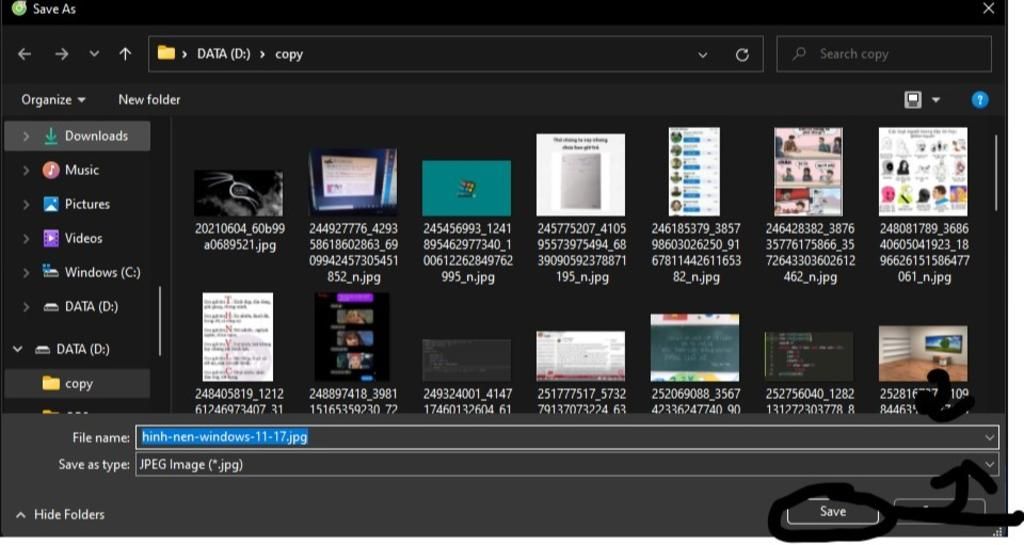The width and height of the screenshot is (1024, 545).
Task: Open Windows (C:) drive in sidebar
Action: point(103,272)
